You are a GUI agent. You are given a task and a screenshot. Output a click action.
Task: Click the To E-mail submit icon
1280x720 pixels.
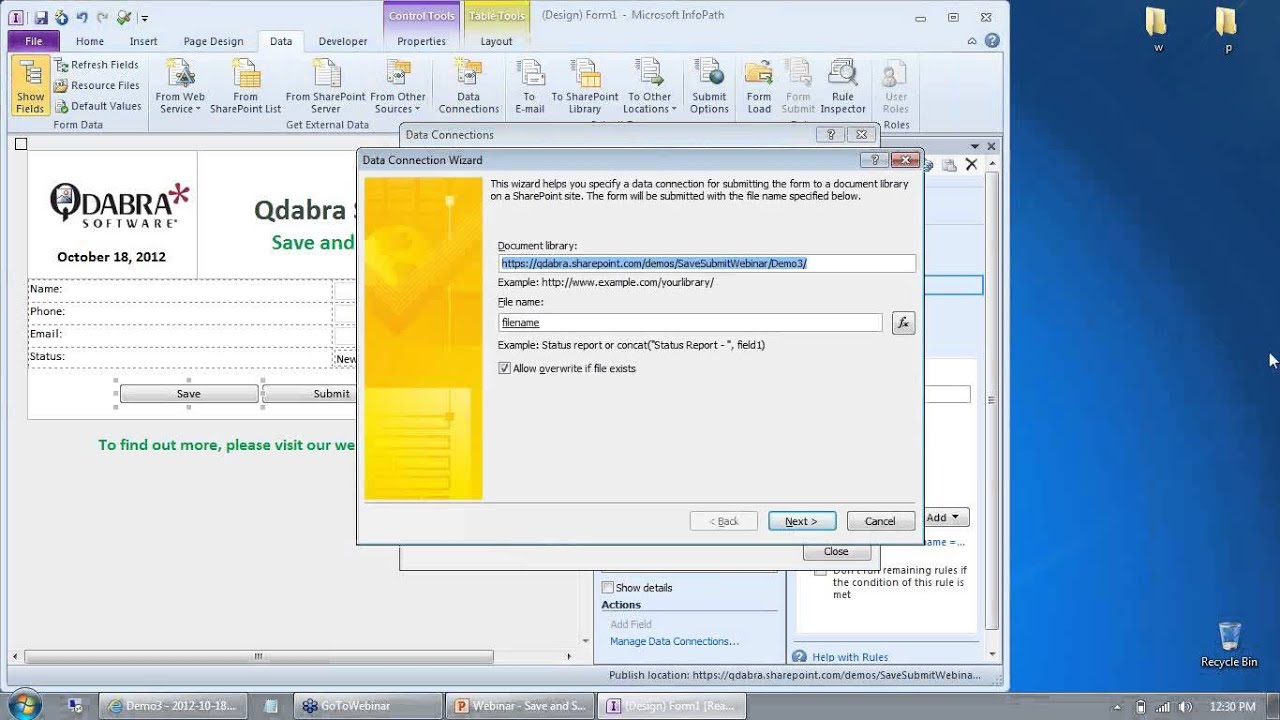(x=529, y=85)
